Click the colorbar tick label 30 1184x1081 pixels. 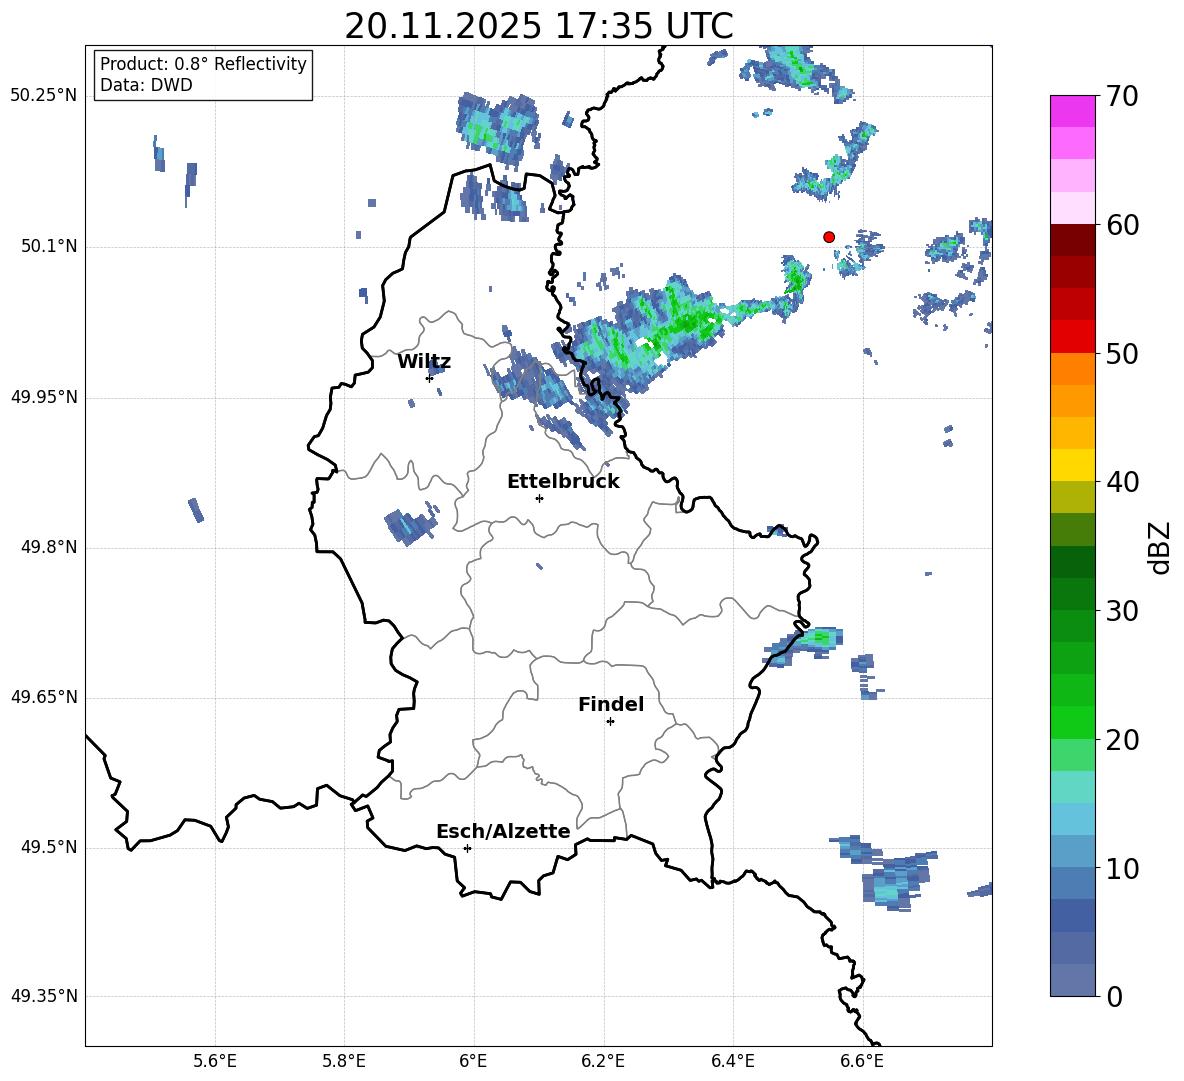(x=1123, y=611)
